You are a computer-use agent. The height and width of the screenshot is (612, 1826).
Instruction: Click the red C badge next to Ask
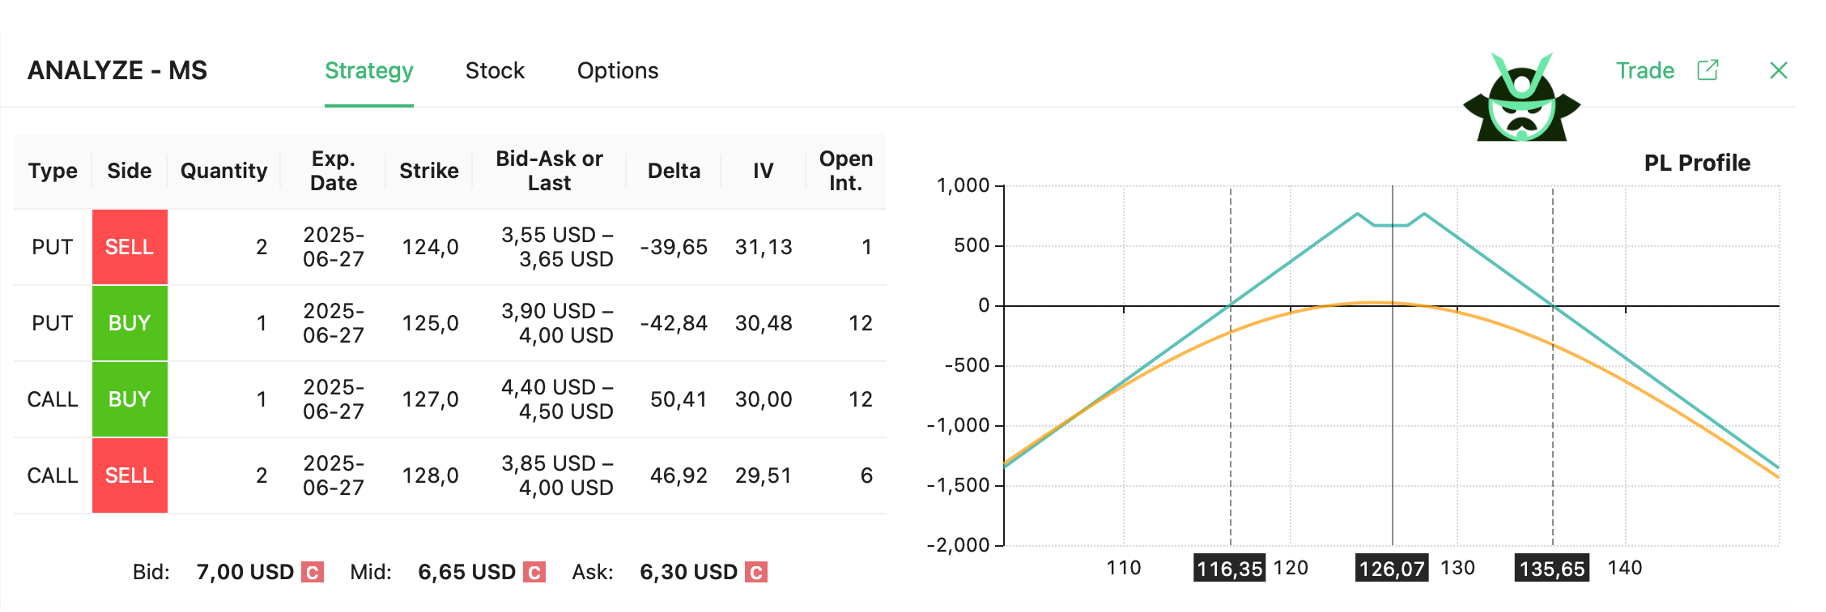click(x=757, y=572)
